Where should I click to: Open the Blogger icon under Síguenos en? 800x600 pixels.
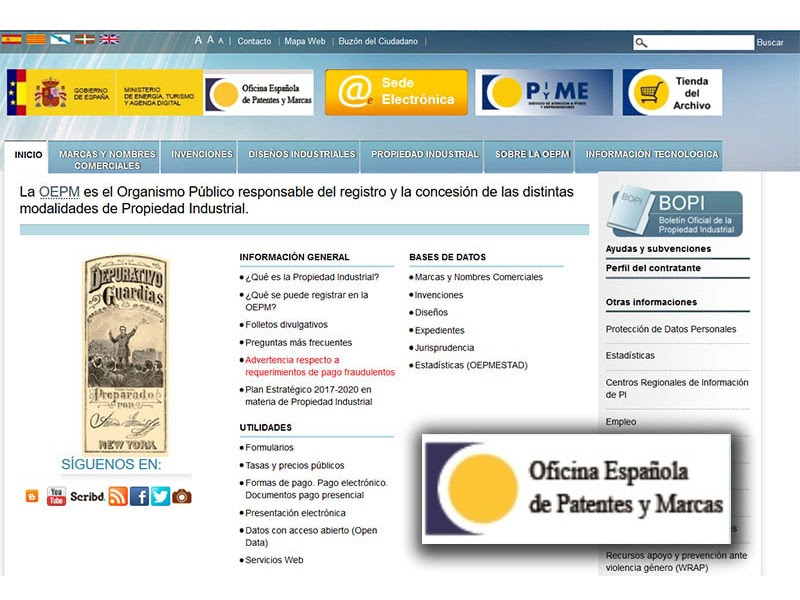pyautogui.click(x=32, y=496)
